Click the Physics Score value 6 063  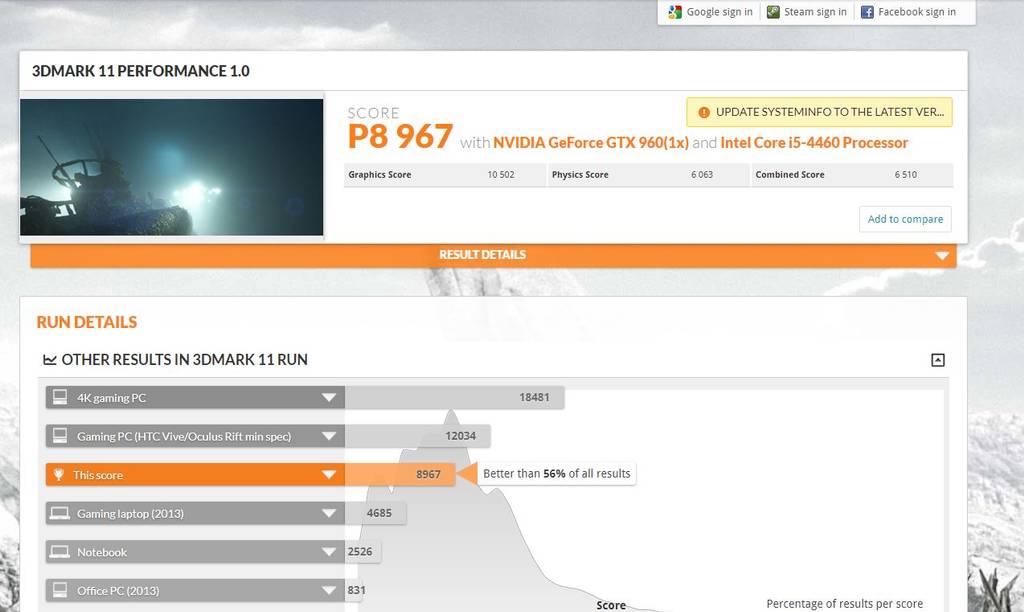(x=702, y=174)
